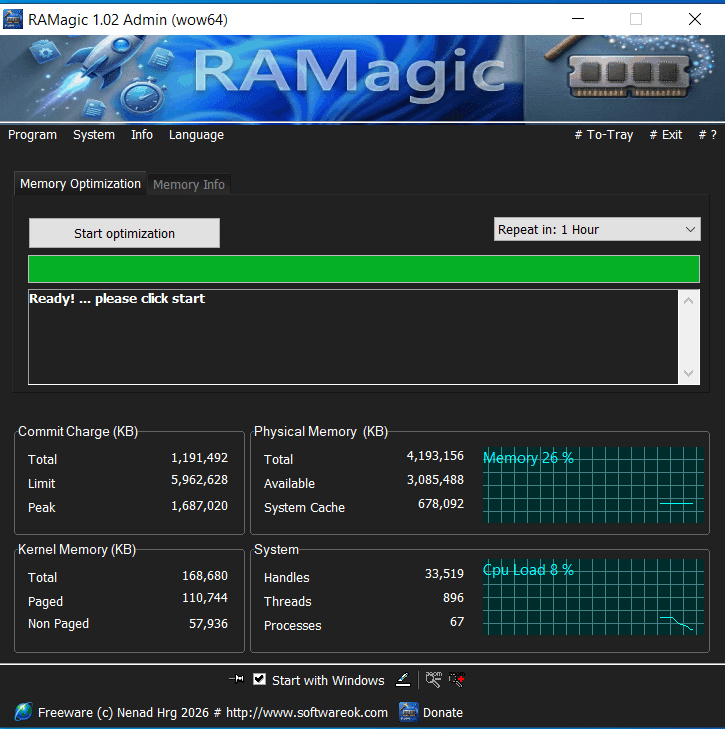Click Kernel Memory Total value 168,680
The width and height of the screenshot is (725, 729).
coord(205,576)
